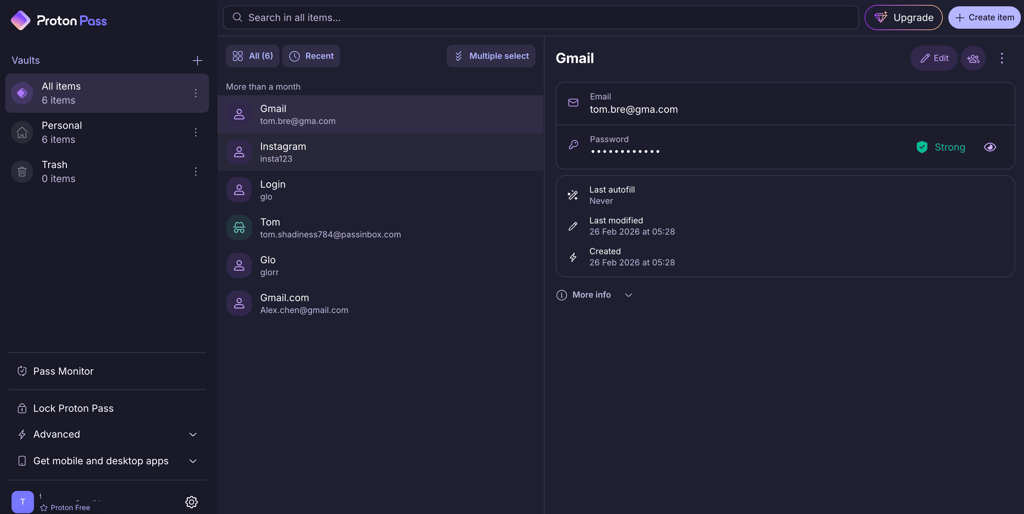Click the share item icon
The image size is (1024, 514).
pyautogui.click(x=973, y=58)
